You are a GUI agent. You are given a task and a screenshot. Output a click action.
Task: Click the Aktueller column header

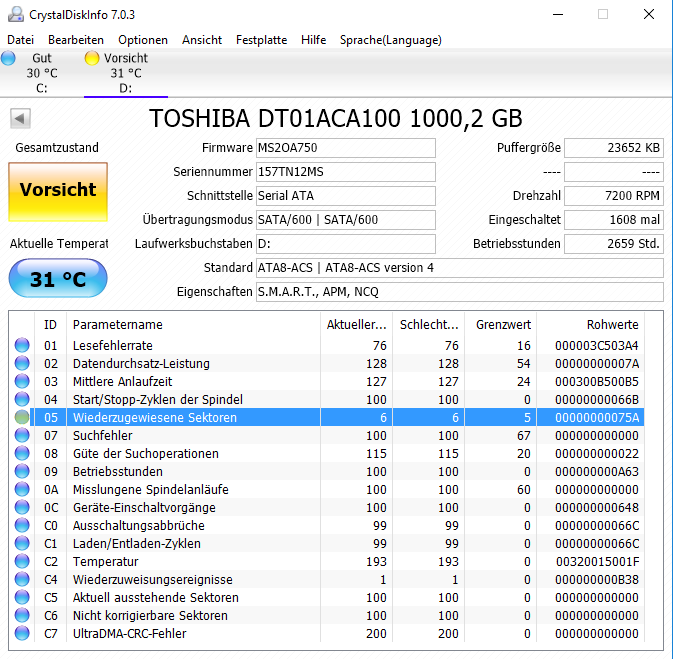pyautogui.click(x=356, y=325)
